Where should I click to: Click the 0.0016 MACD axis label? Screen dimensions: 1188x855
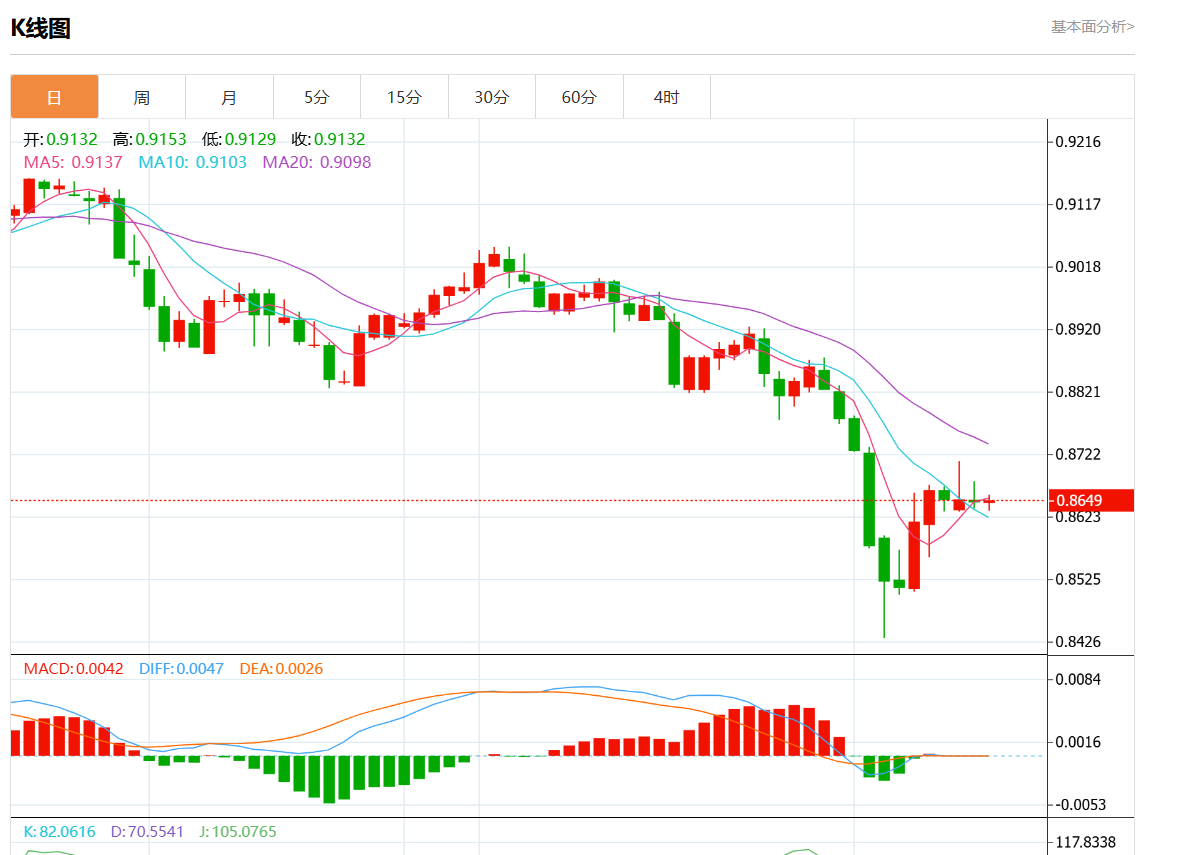click(1078, 742)
